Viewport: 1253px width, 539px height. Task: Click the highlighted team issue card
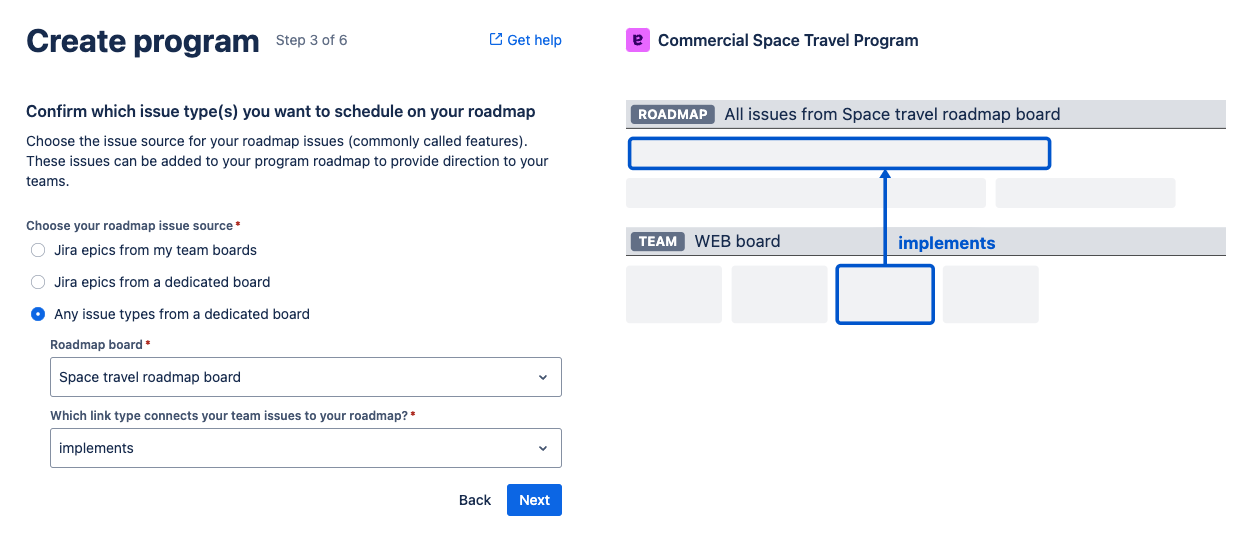(885, 294)
